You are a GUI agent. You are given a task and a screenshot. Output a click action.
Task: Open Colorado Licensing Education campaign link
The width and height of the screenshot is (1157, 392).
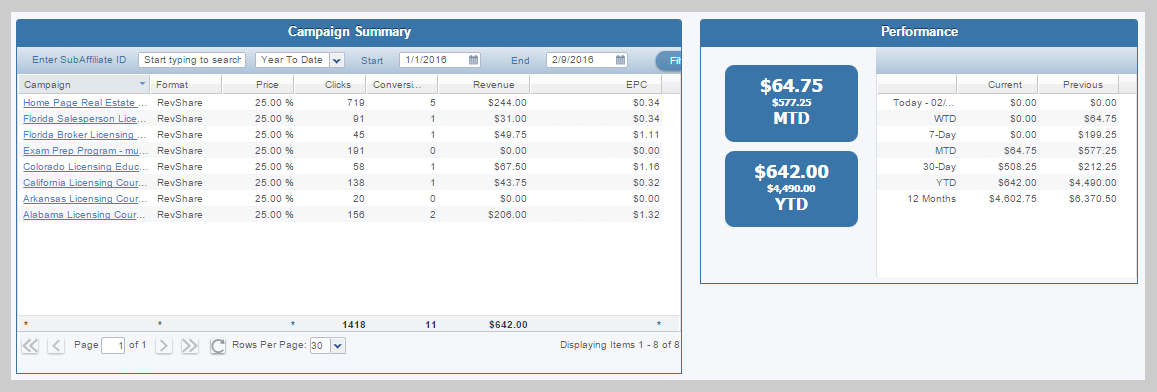click(x=84, y=167)
